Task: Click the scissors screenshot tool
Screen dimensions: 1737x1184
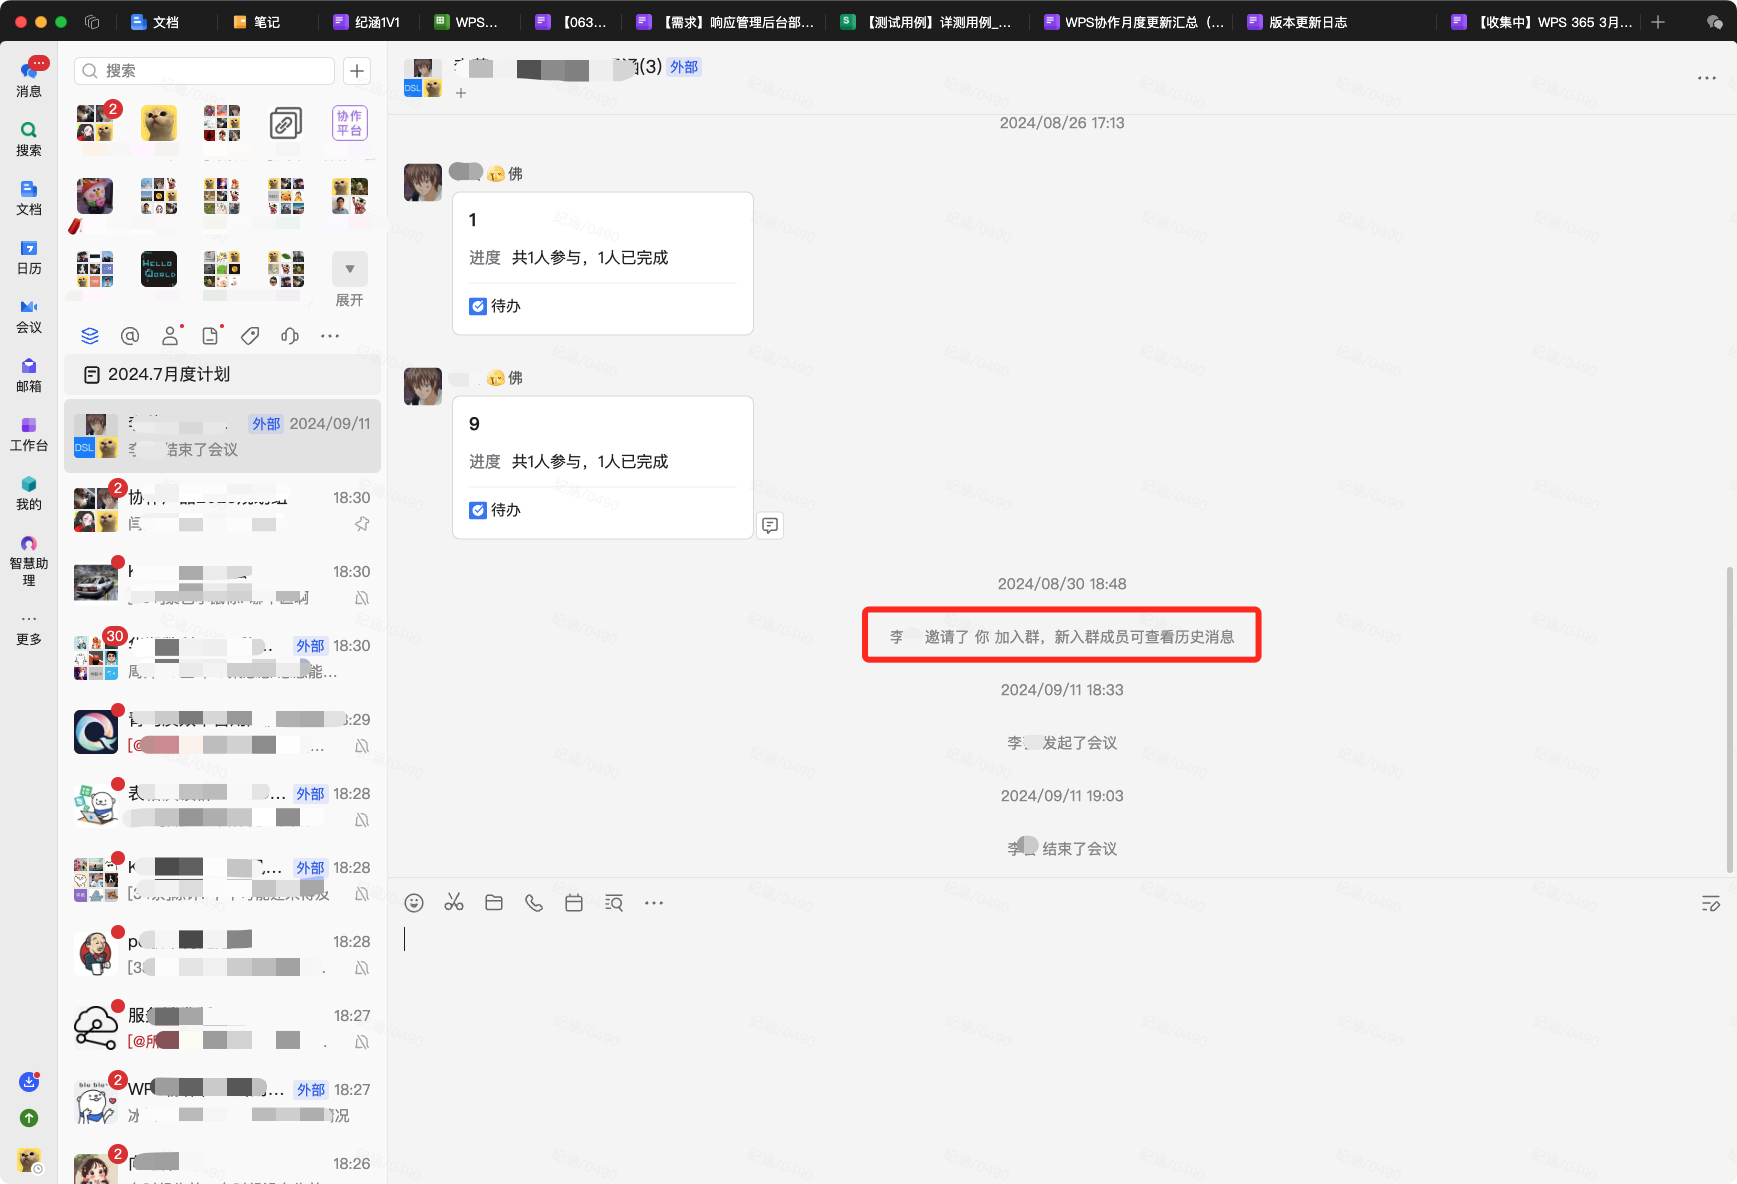Action: coord(454,903)
